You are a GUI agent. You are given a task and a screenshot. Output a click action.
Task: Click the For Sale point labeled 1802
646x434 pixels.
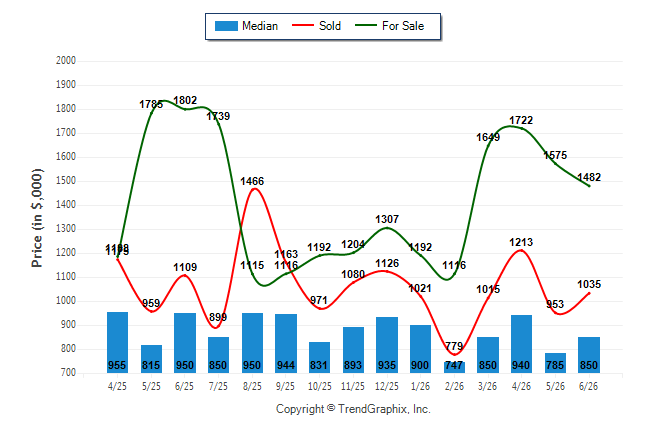(x=185, y=109)
